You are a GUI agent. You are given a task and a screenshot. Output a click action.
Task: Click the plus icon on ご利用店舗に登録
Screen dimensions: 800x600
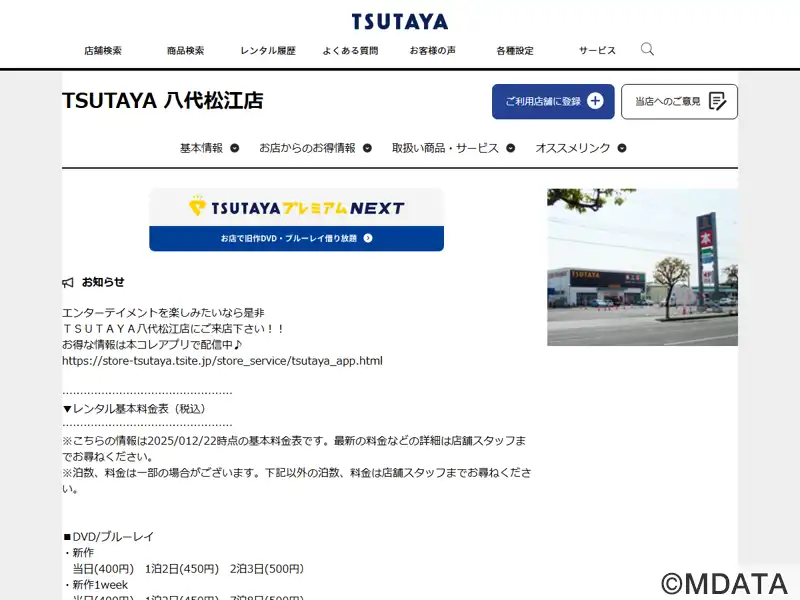(595, 101)
